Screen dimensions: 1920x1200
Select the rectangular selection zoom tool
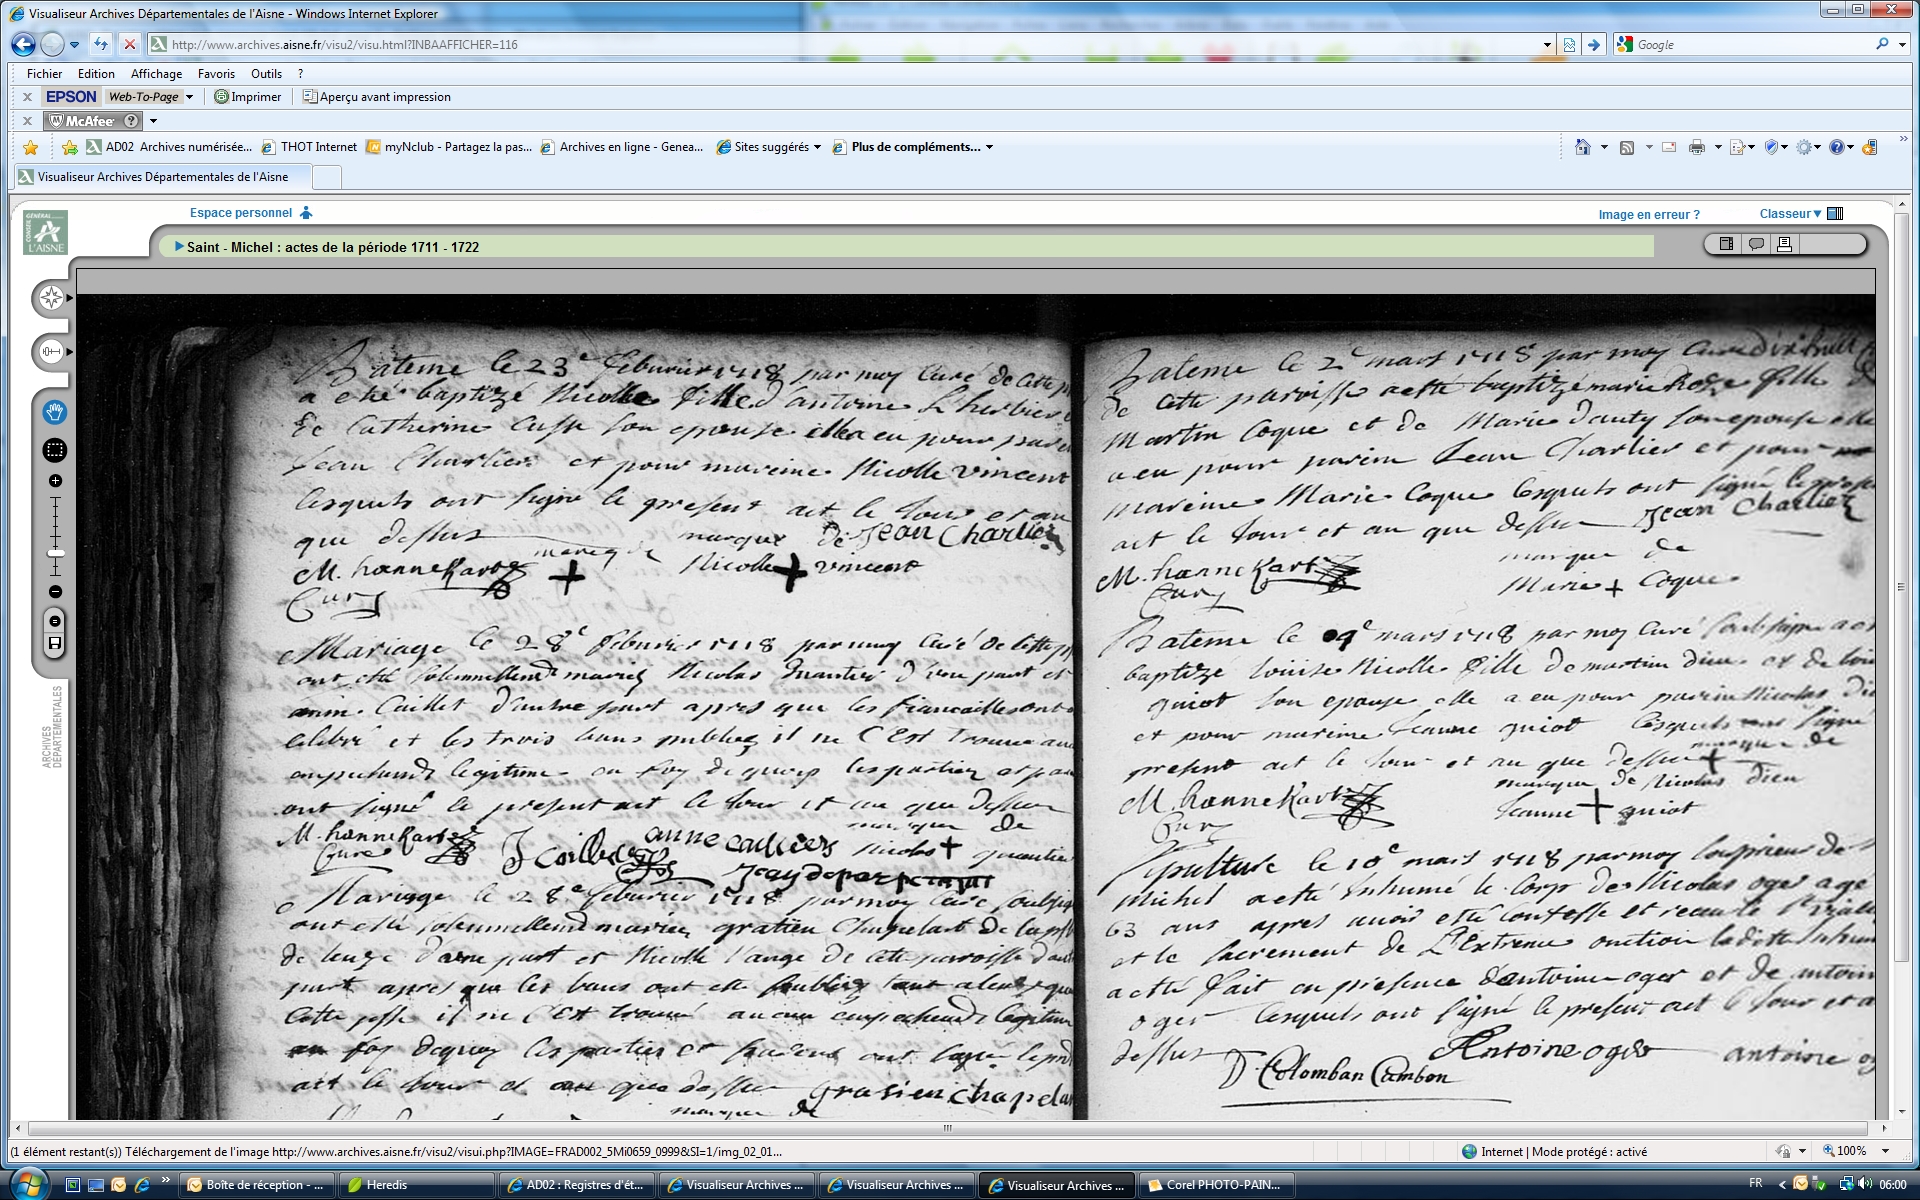coord(55,451)
